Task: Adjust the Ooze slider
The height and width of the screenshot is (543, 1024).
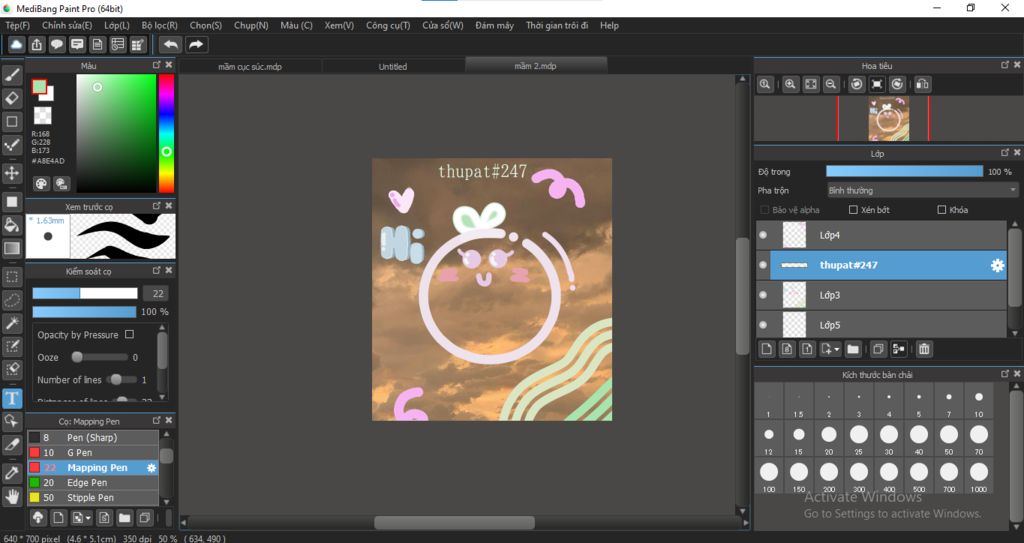Action: (101, 357)
